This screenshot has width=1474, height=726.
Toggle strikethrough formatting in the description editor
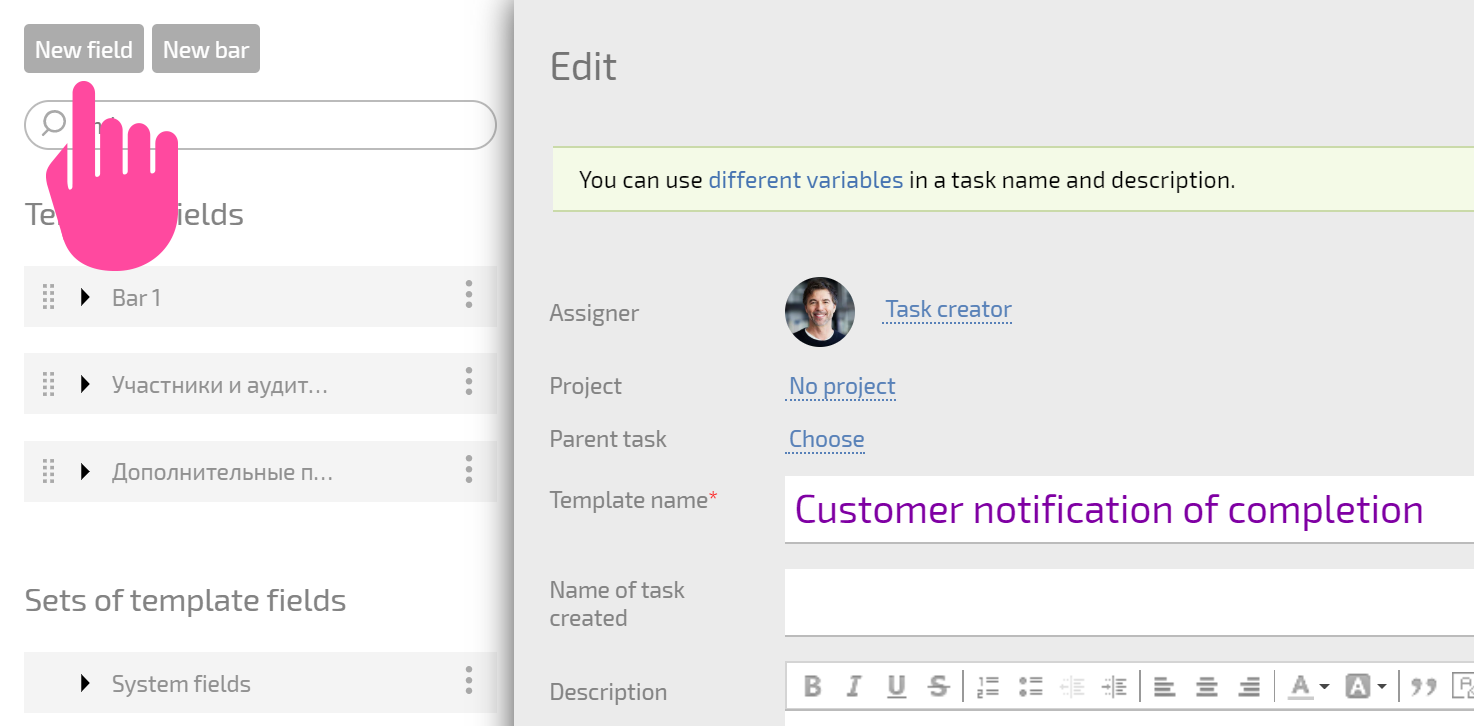(938, 686)
